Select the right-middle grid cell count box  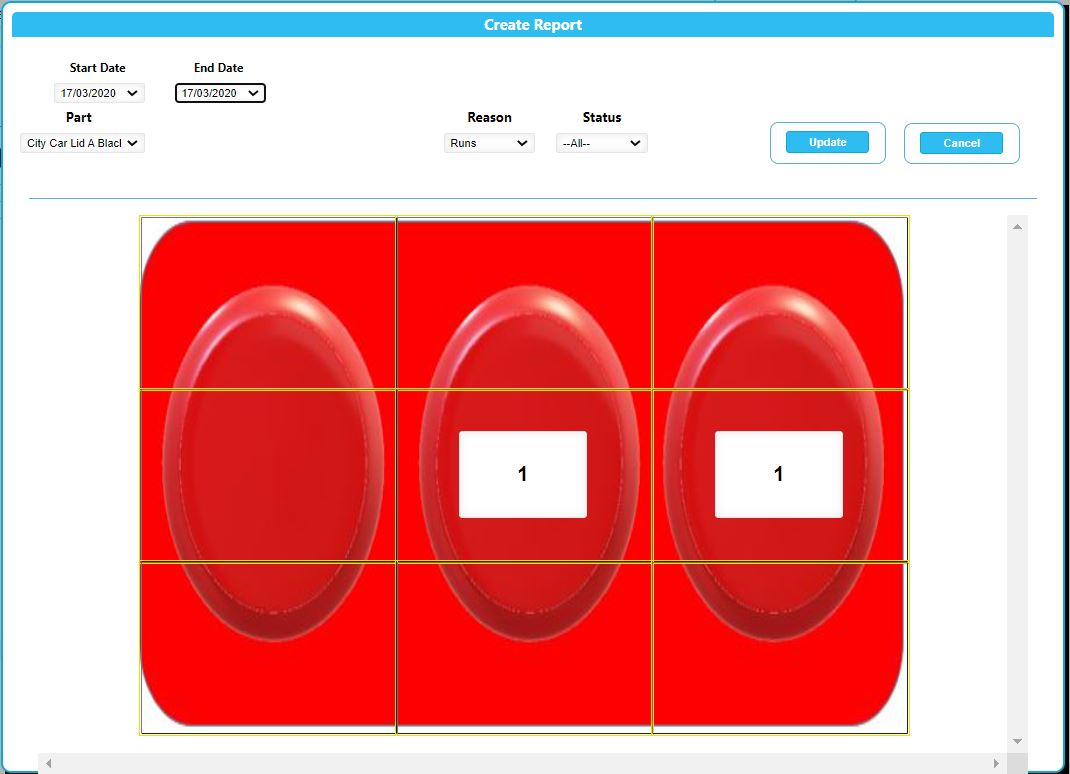click(x=779, y=474)
